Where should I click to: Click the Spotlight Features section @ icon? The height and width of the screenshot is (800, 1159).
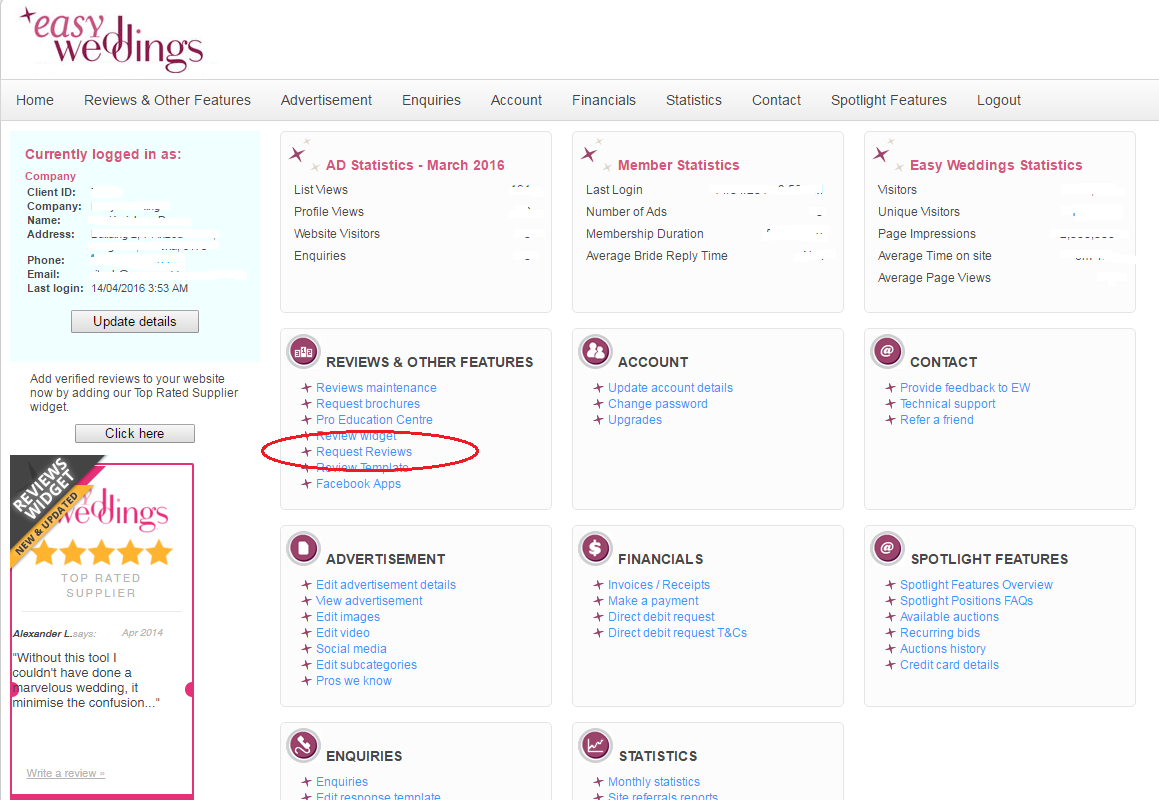[x=887, y=549]
